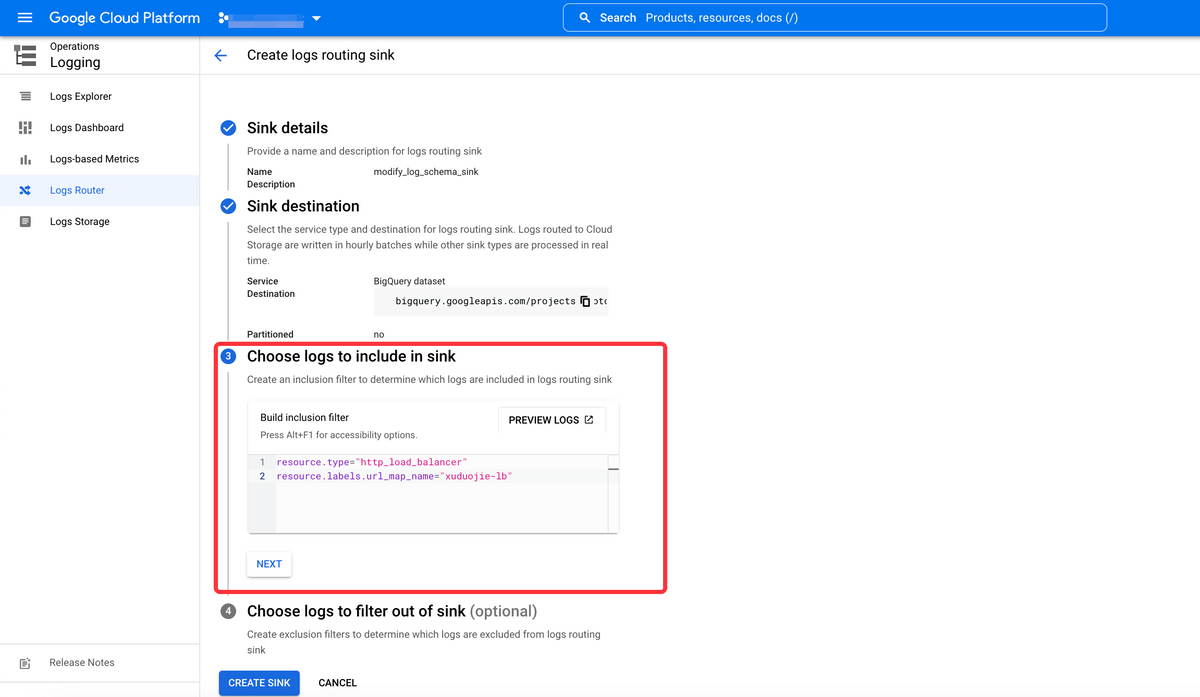Click the resource.type filter line
This screenshot has height=697, width=1200.
[372, 462]
